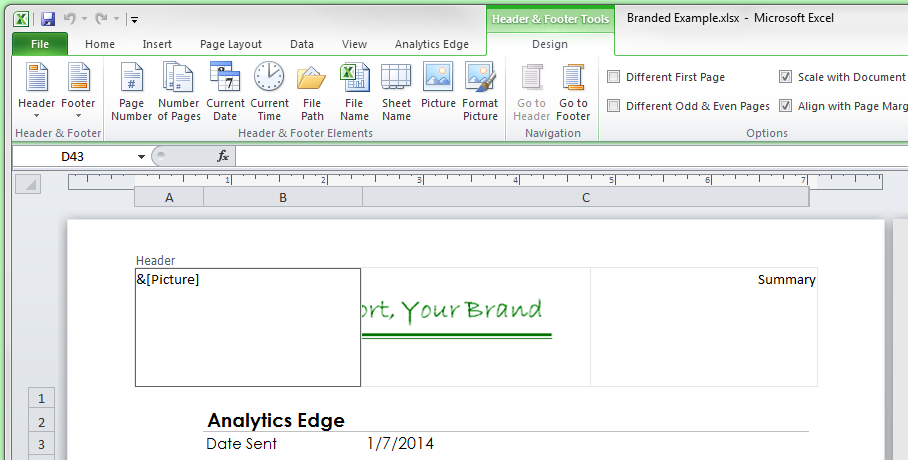Viewport: 908px width, 460px height.
Task: Click the Insert Function fx button
Action: pyautogui.click(x=223, y=156)
